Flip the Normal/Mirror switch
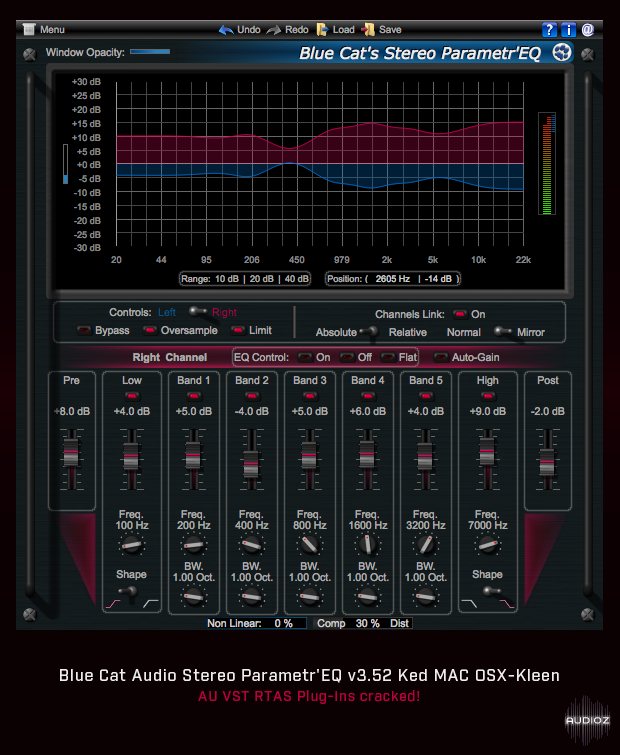The width and height of the screenshot is (620, 755). coord(503,331)
